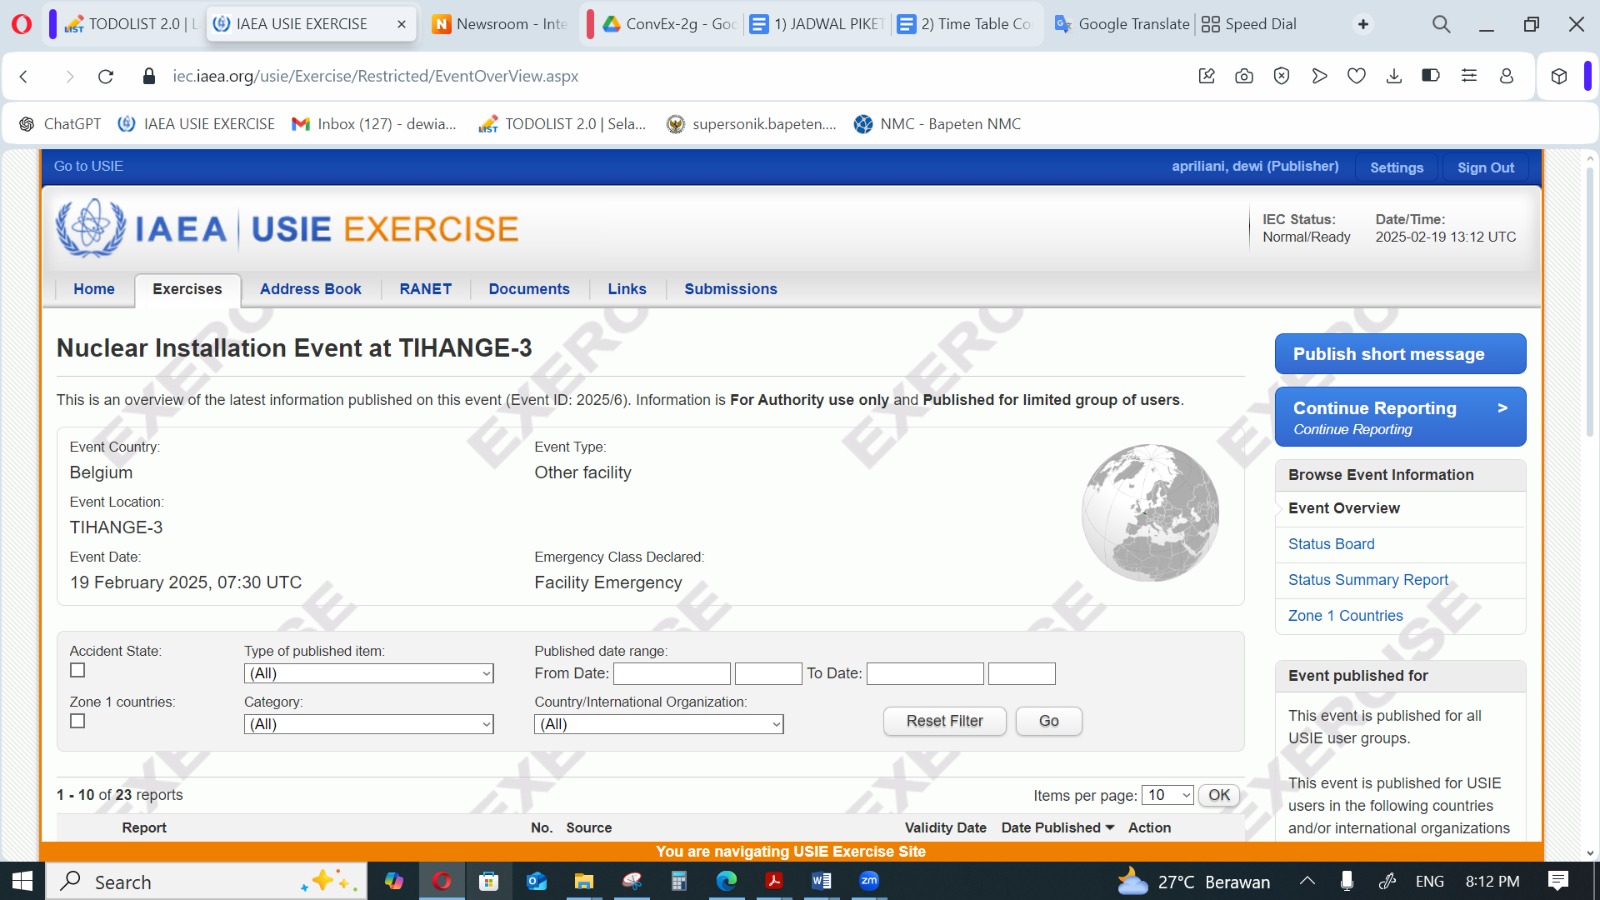Click the Sign Out button
The width and height of the screenshot is (1600, 900).
click(1485, 167)
